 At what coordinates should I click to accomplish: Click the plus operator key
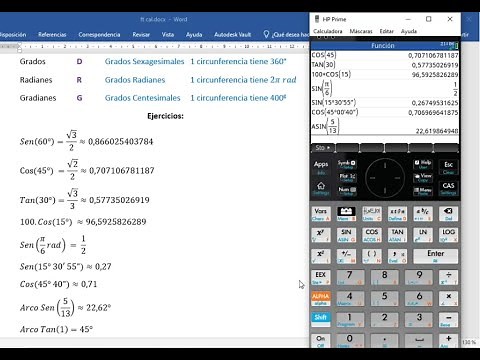(x=448, y=341)
